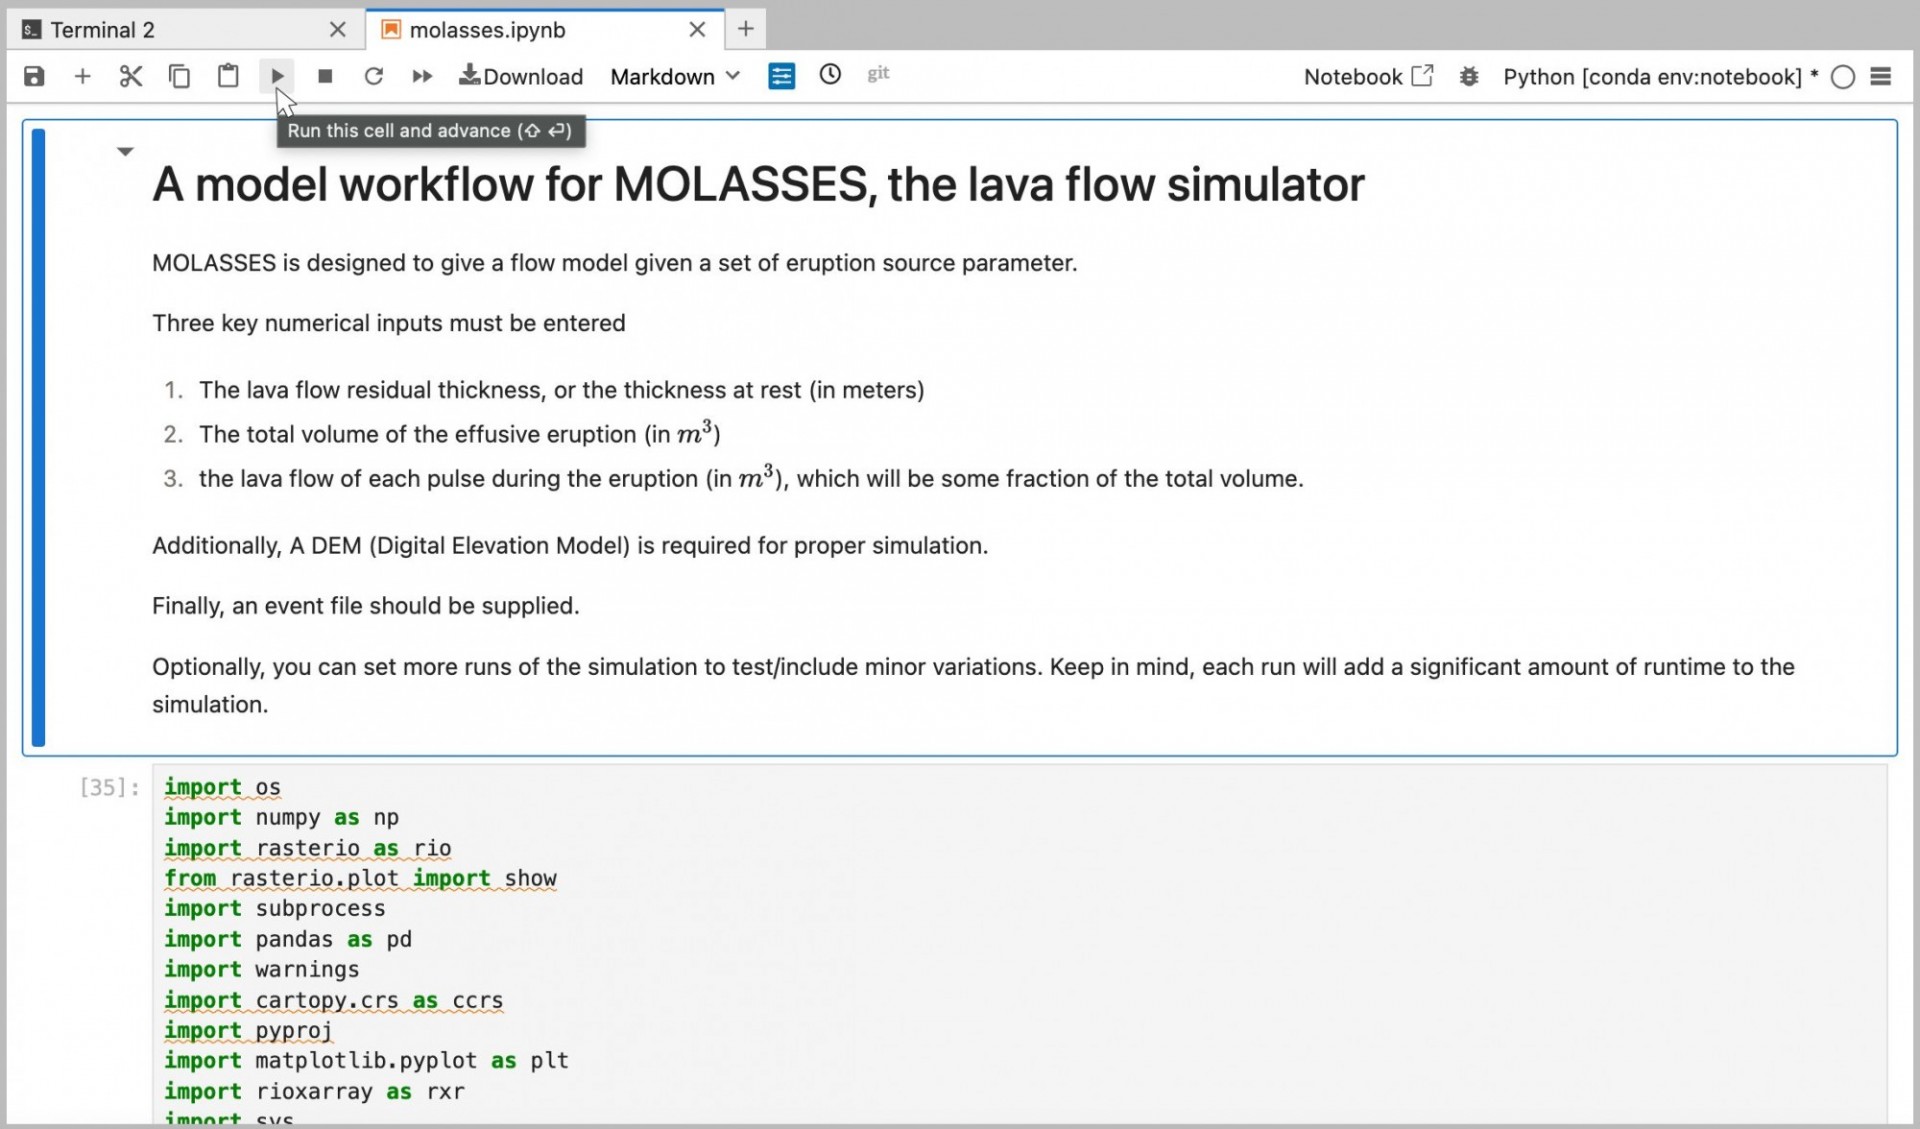This screenshot has height=1129, width=1920.
Task: Cut the selected cell with scissors icon
Action: click(131, 76)
